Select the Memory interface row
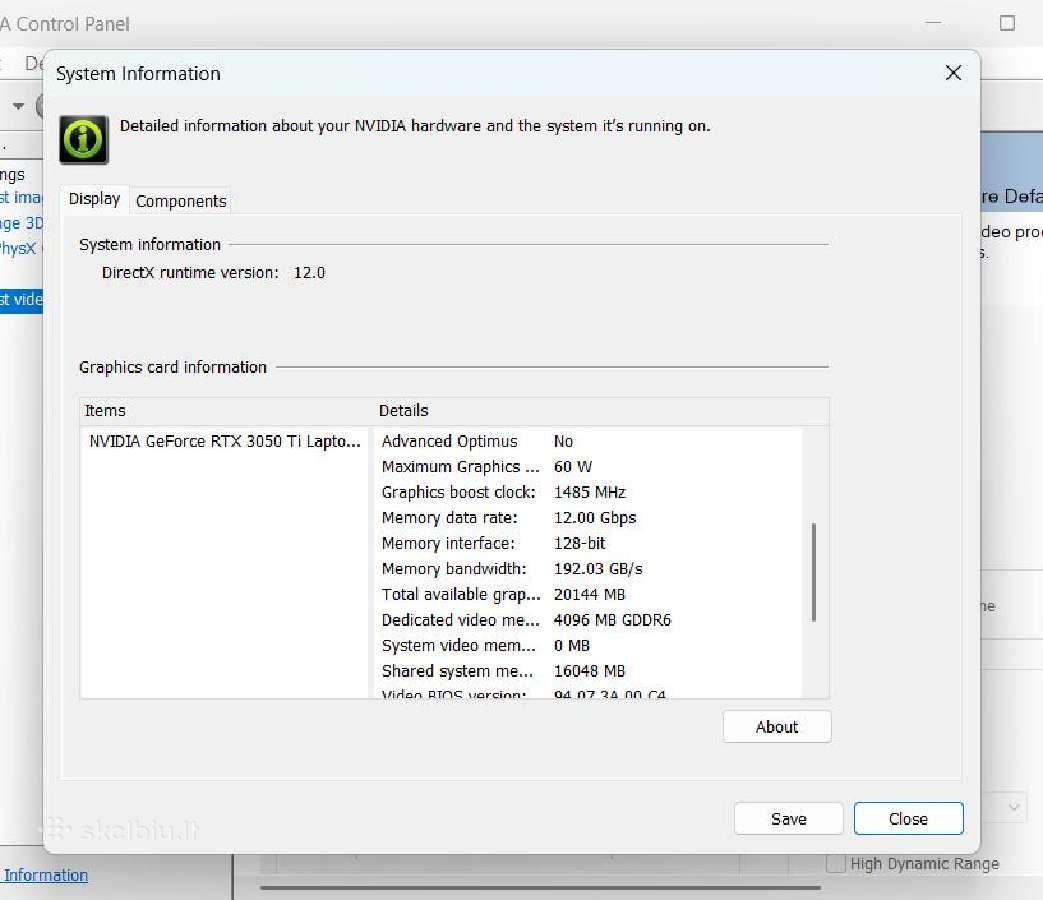The height and width of the screenshot is (900, 1043). coord(589,543)
